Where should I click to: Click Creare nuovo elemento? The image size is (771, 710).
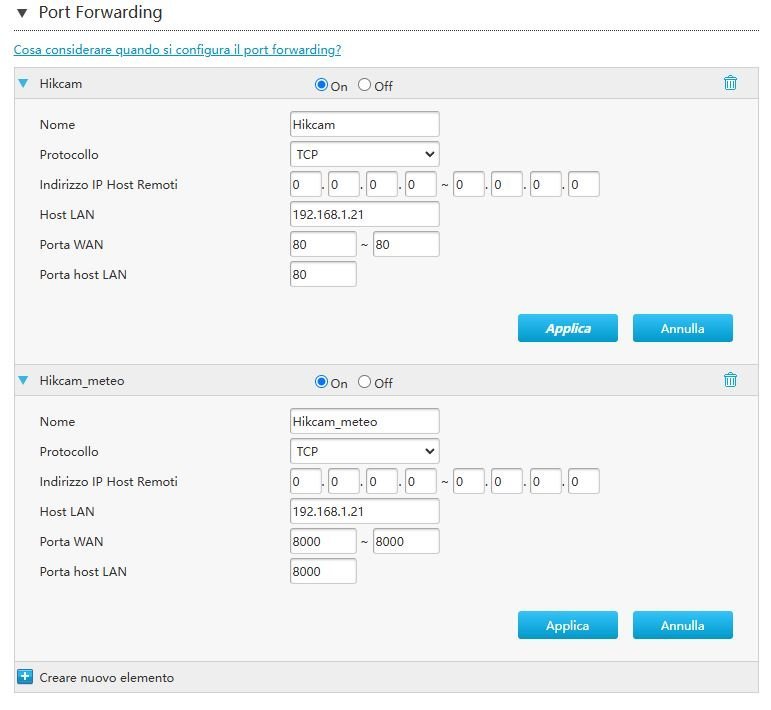(106, 677)
